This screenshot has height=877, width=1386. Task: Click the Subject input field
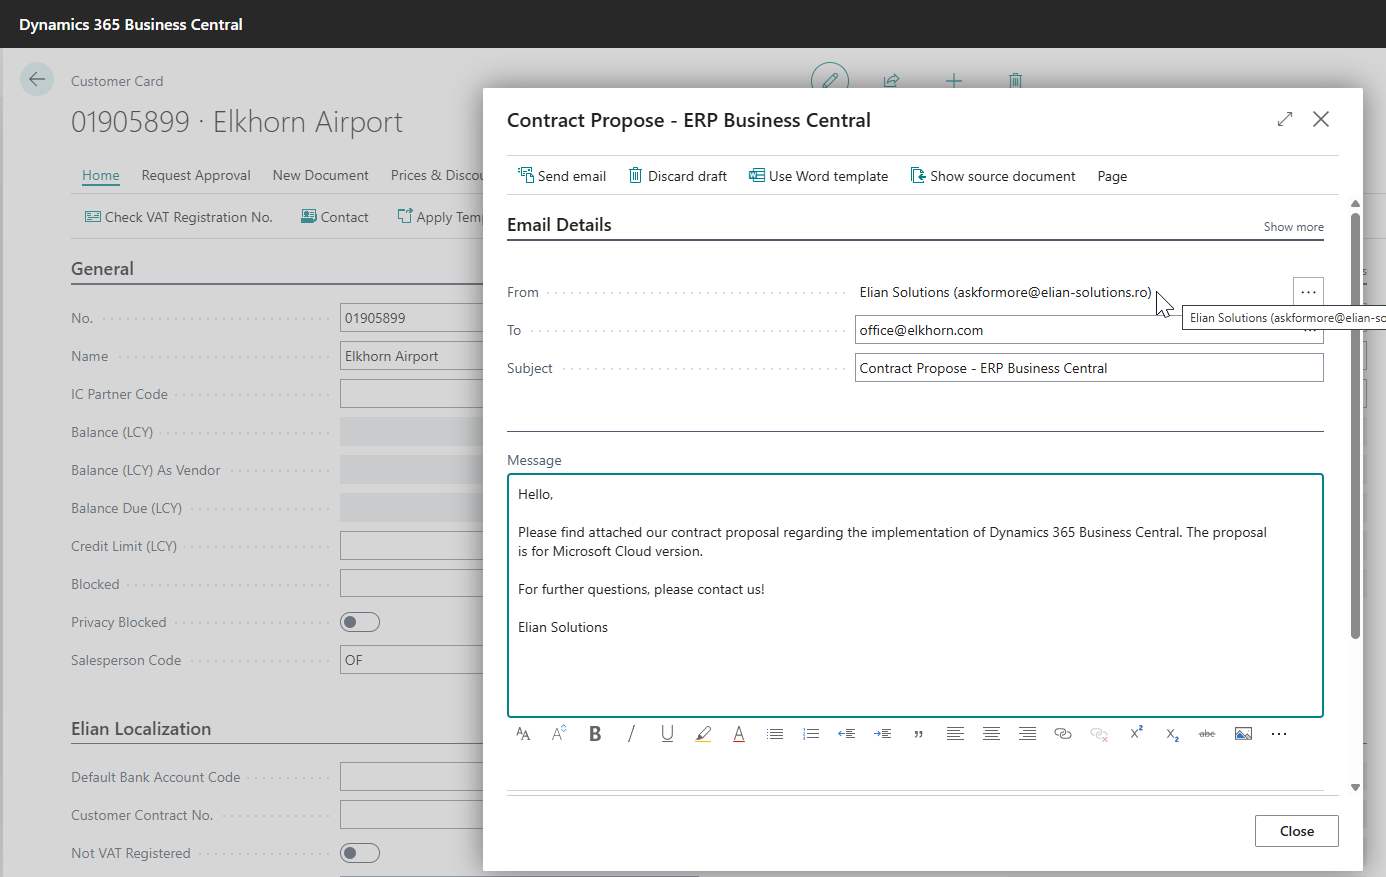pyautogui.click(x=1089, y=368)
